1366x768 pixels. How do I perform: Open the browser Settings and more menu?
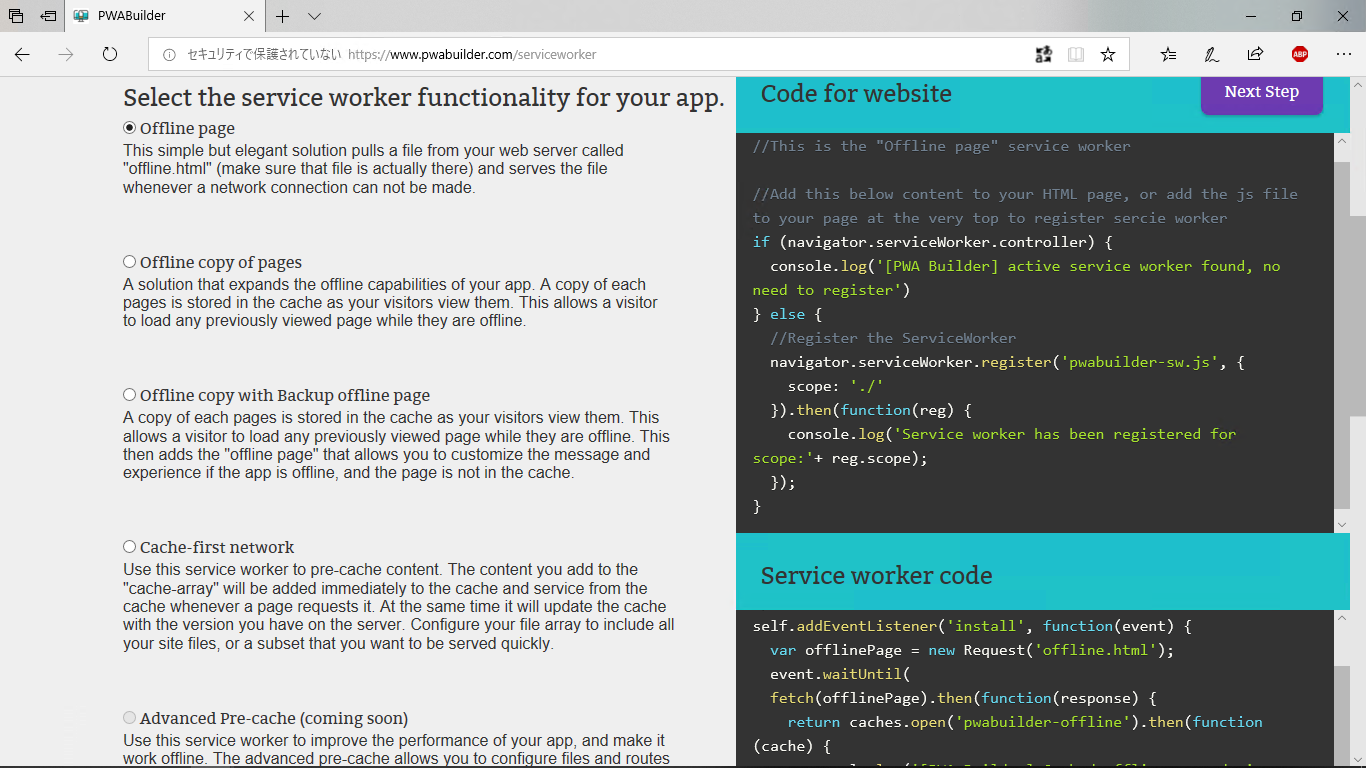[1343, 55]
